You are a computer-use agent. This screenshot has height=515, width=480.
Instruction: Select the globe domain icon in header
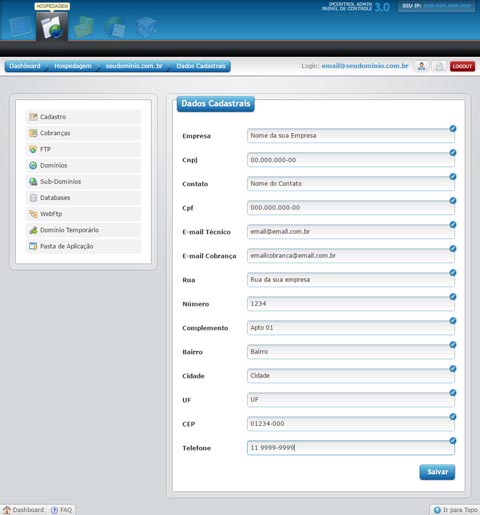(115, 27)
